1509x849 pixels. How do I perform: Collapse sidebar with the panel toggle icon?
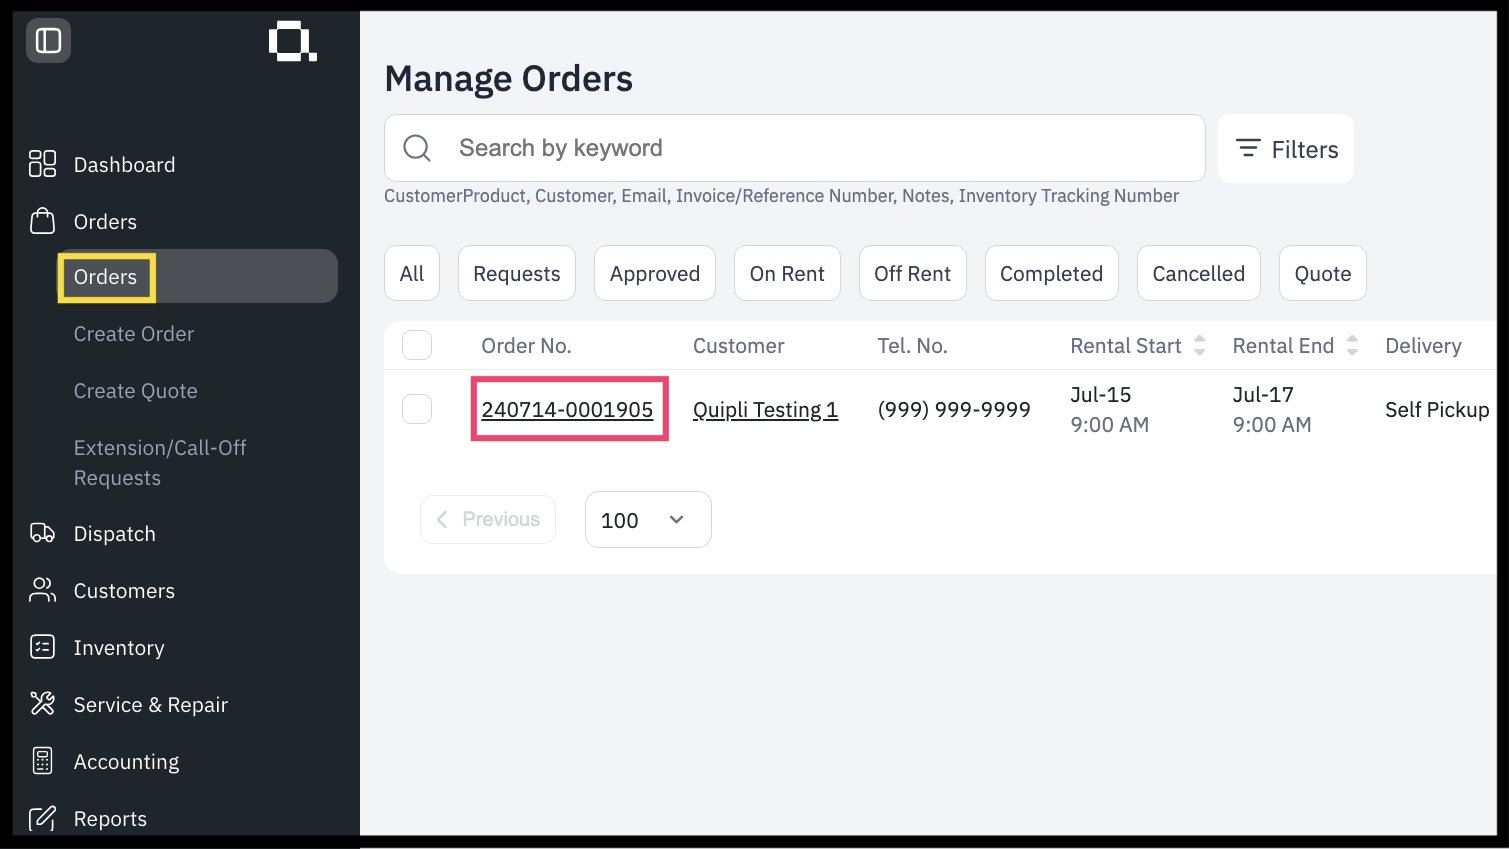48,41
